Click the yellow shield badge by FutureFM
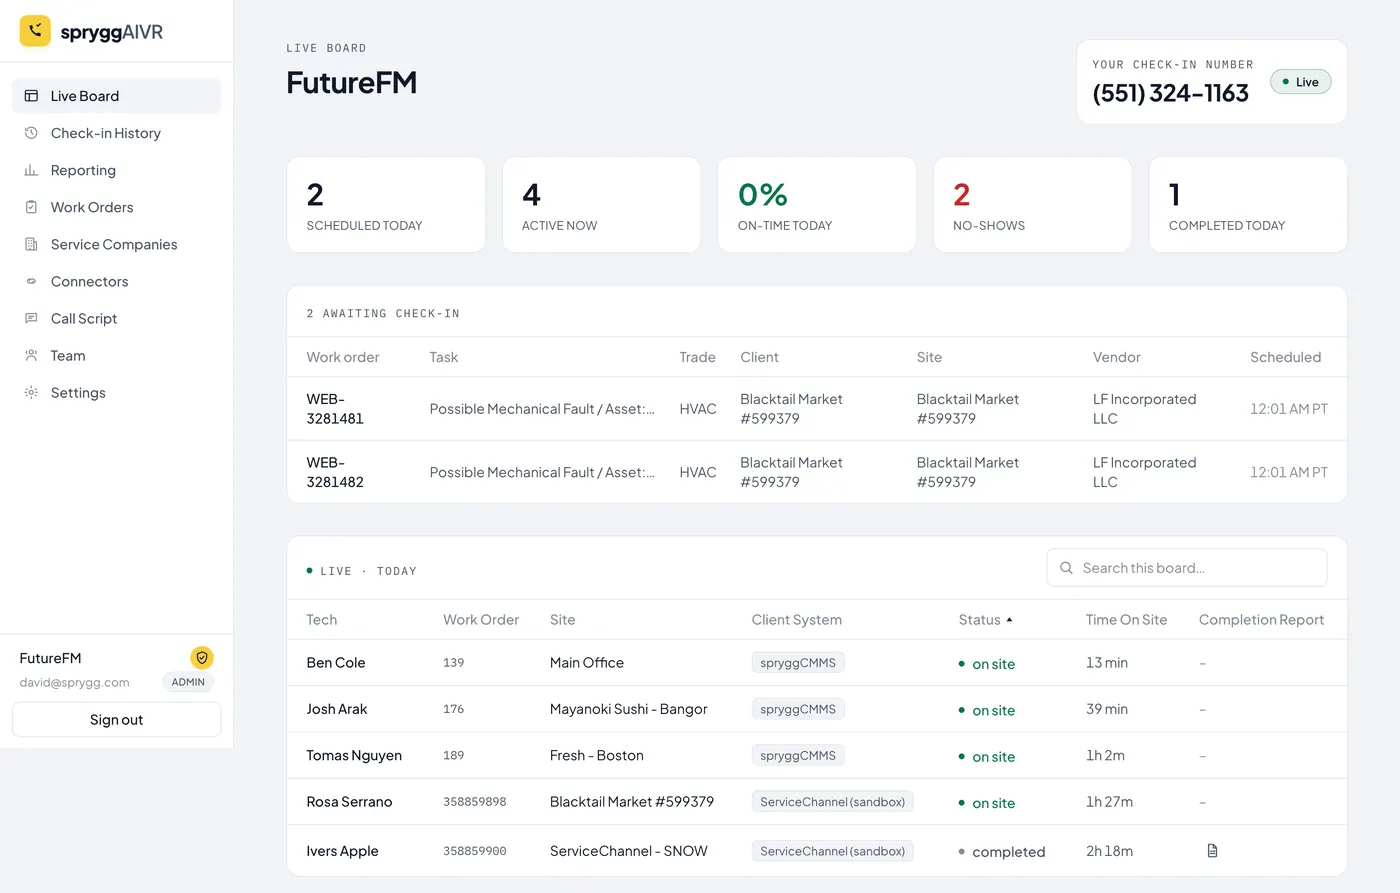Viewport: 1400px width, 893px height. (202, 658)
